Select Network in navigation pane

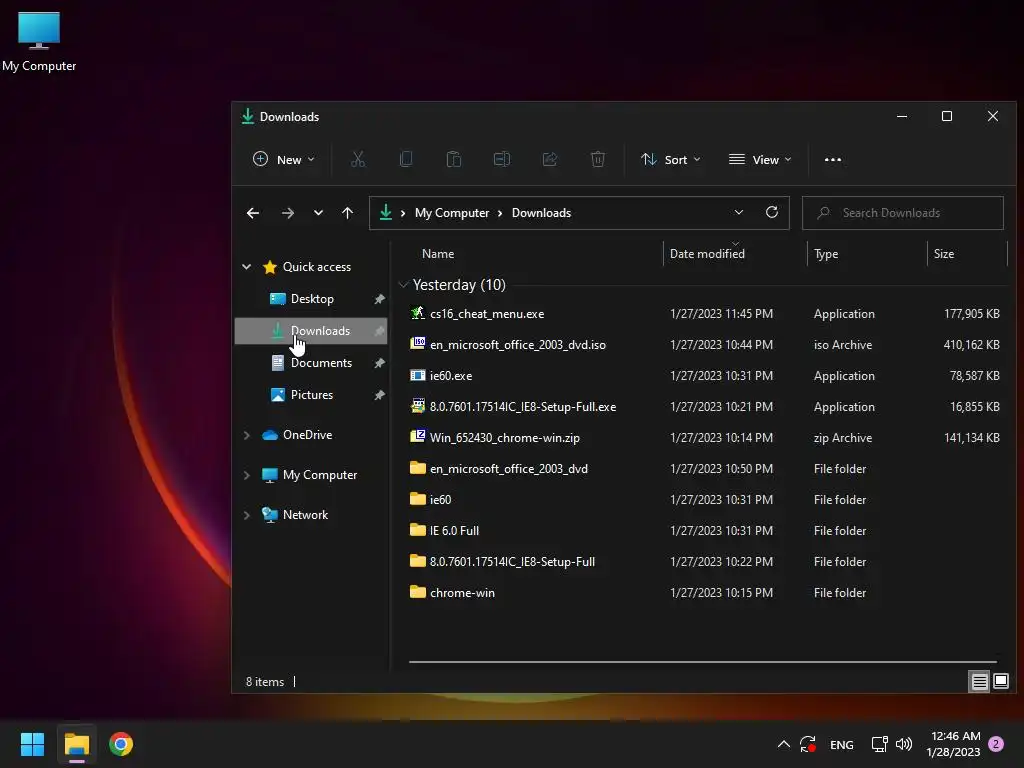(x=305, y=515)
